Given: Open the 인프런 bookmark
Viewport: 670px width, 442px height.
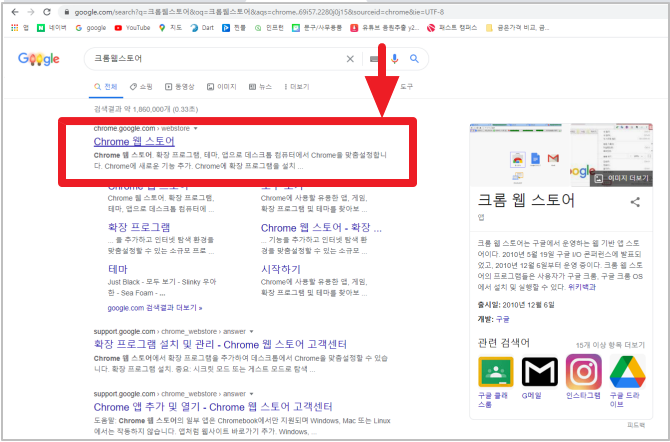Looking at the screenshot, I should [269, 28].
